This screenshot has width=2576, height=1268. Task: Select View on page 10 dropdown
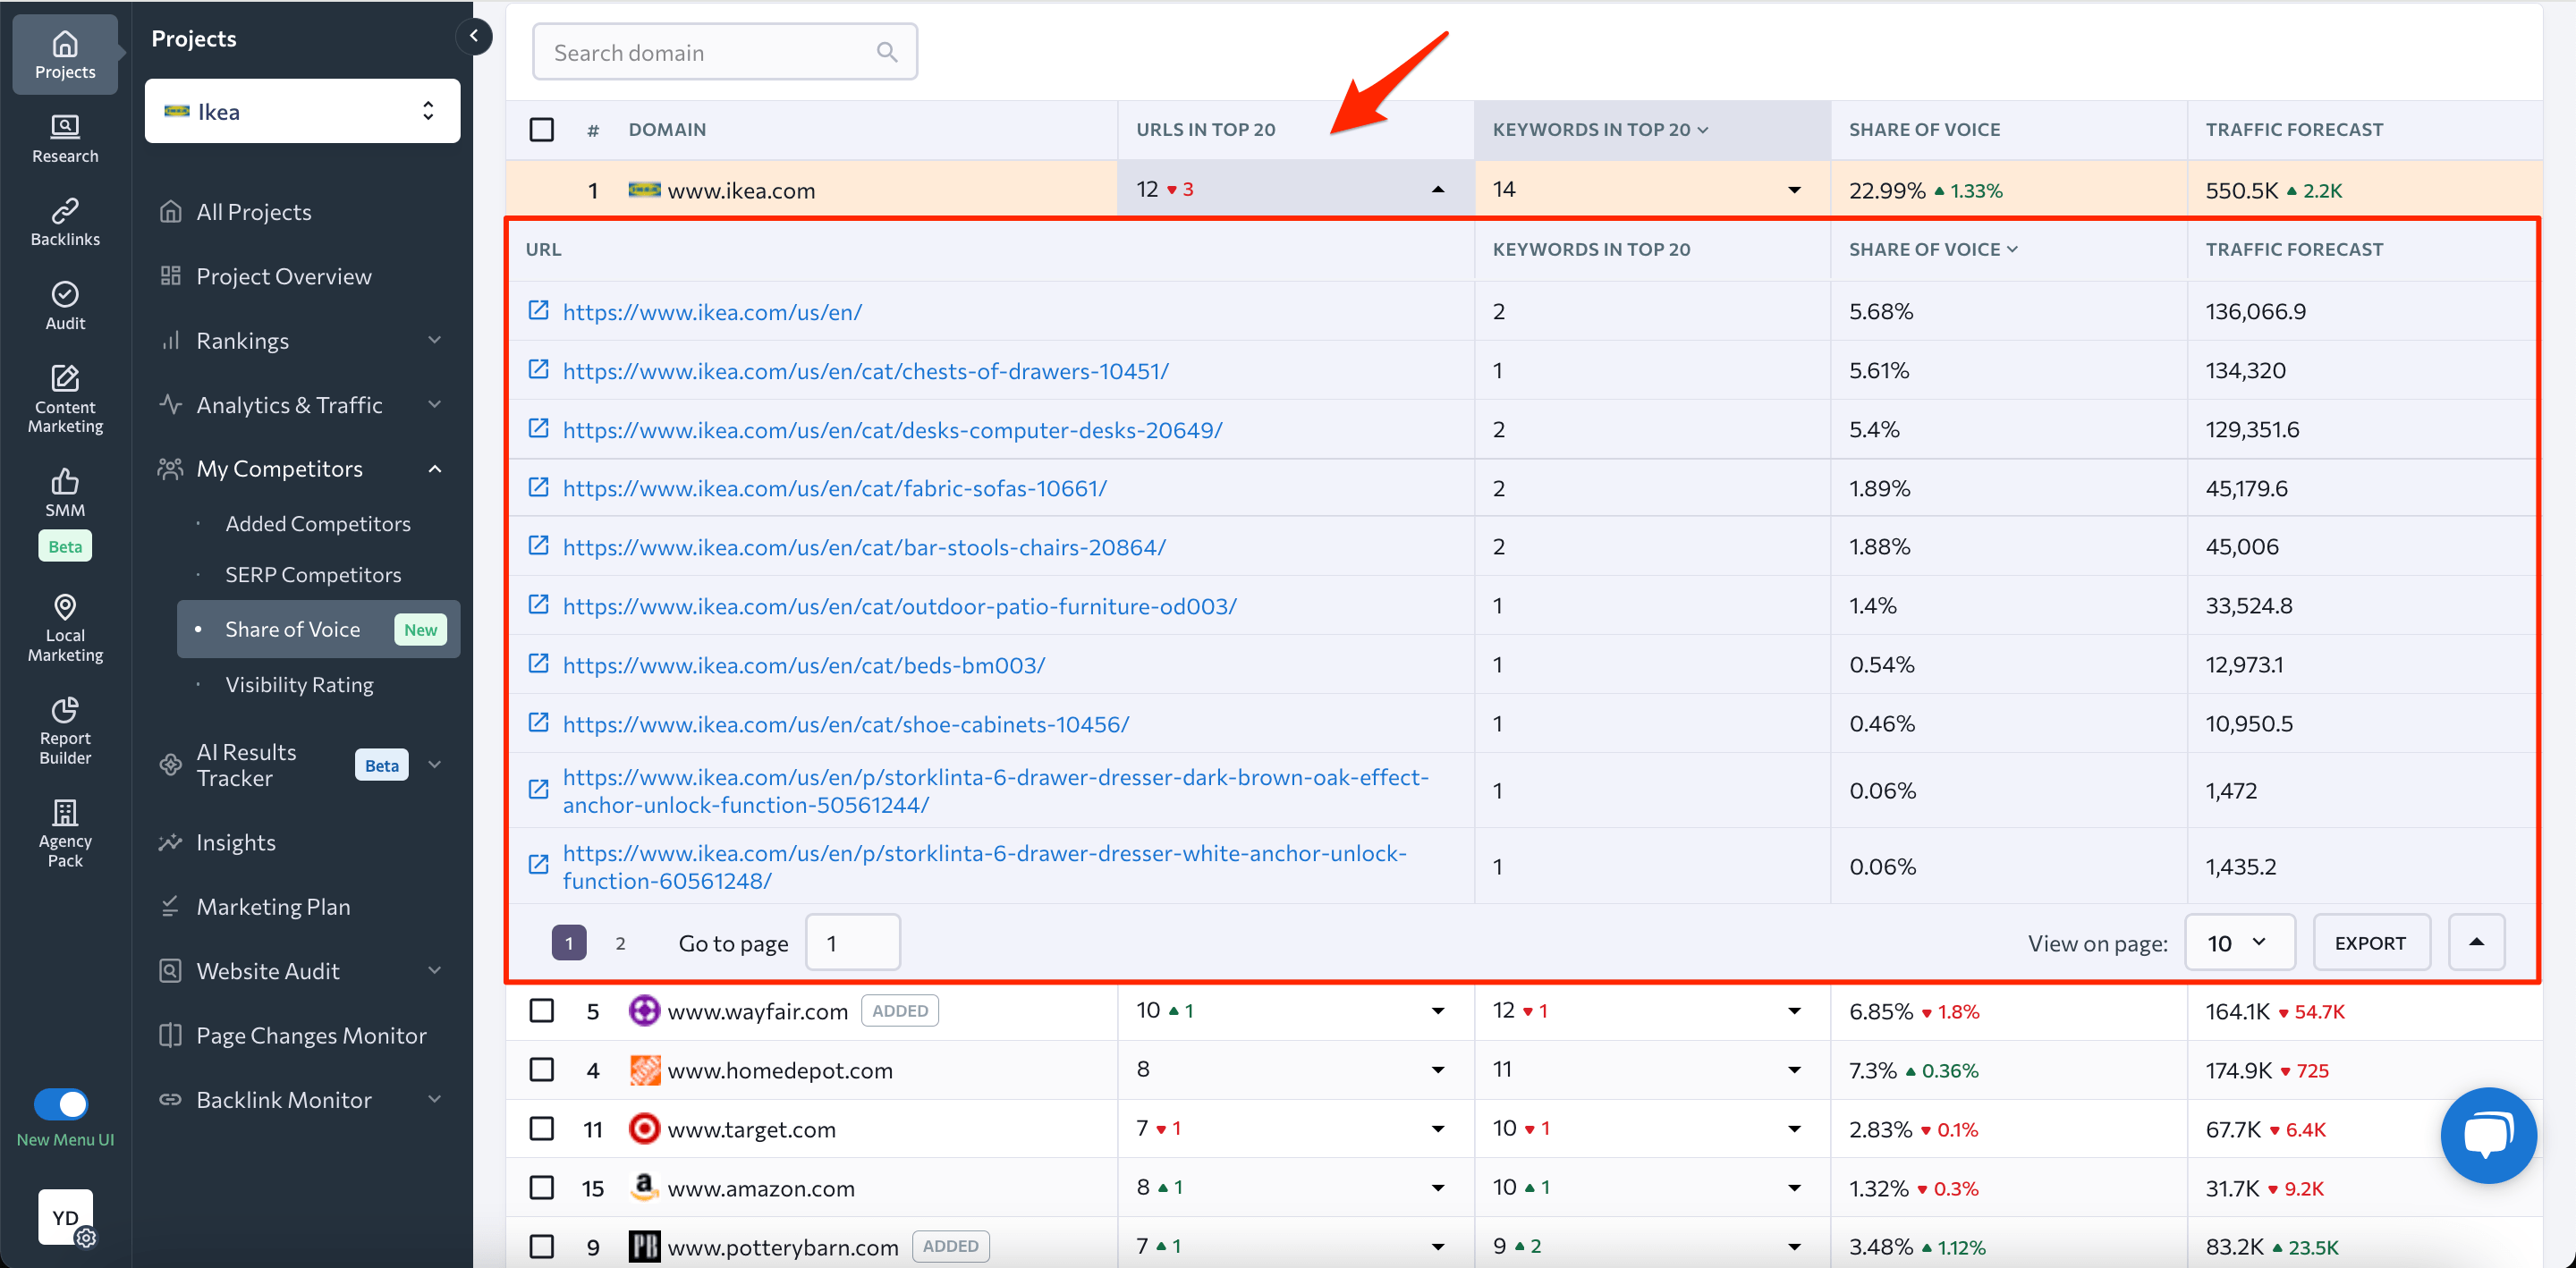pyautogui.click(x=2239, y=943)
